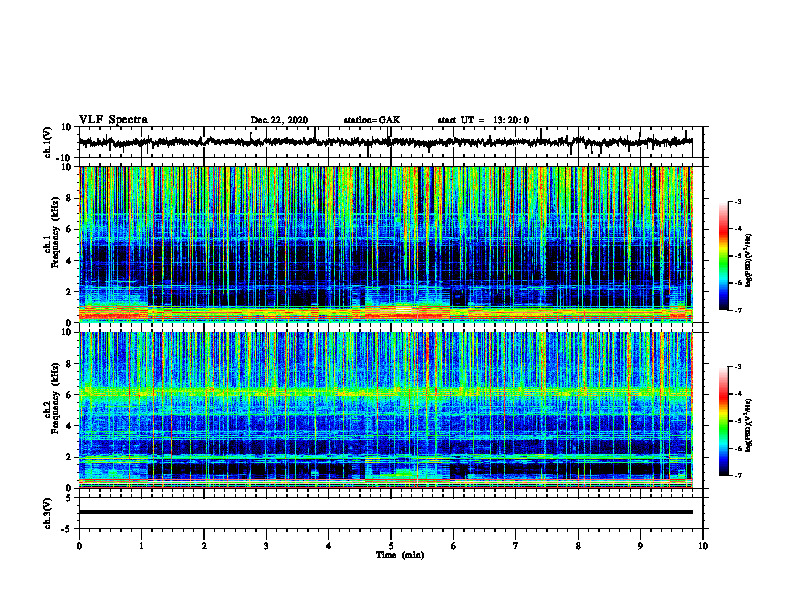
Task: Click the '-7' label on ch.1 color bar
Action: pyautogui.click(x=738, y=310)
